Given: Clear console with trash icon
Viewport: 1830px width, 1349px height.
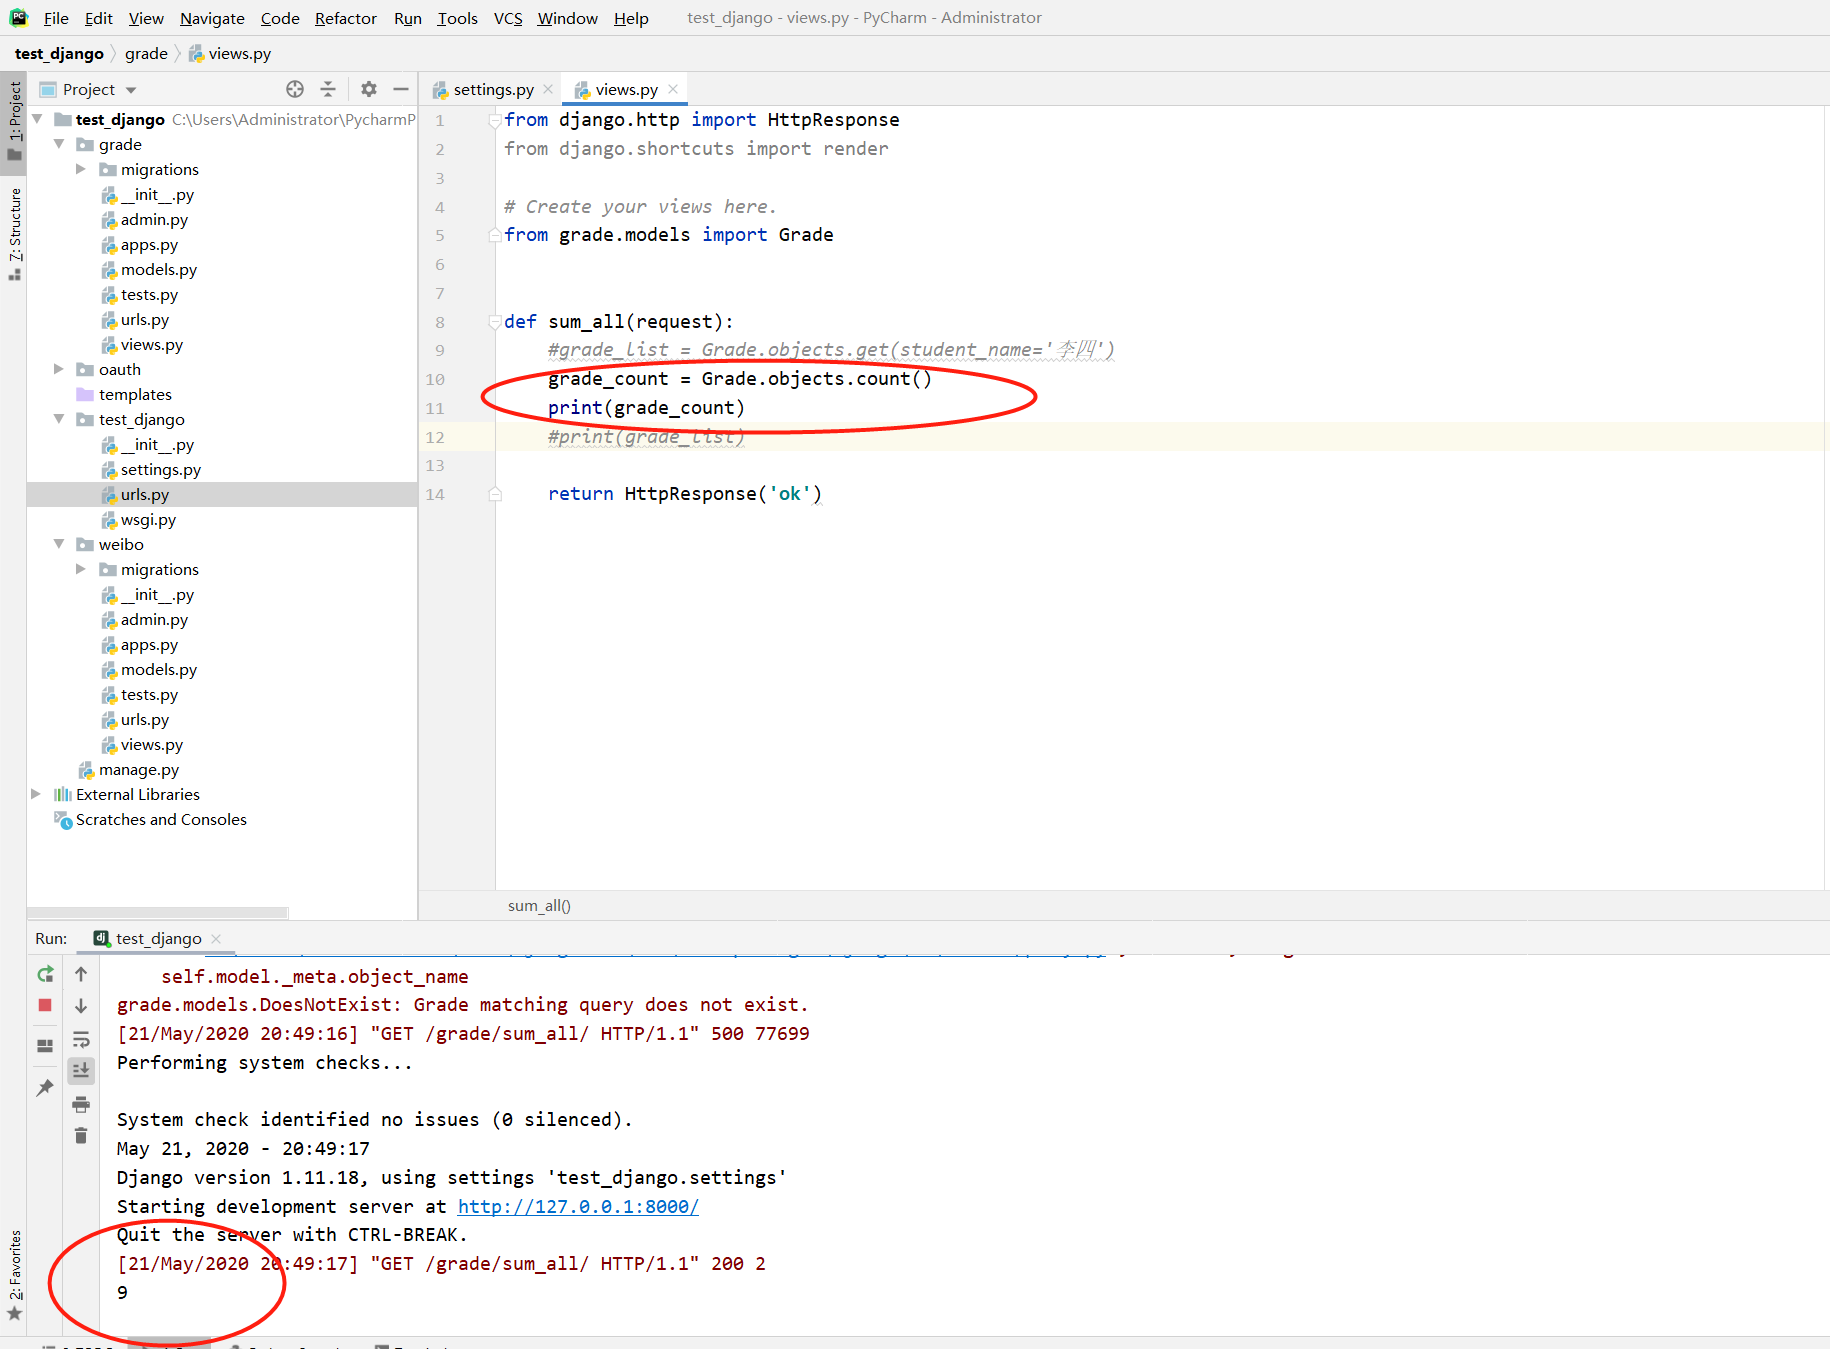Looking at the screenshot, I should pyautogui.click(x=81, y=1135).
